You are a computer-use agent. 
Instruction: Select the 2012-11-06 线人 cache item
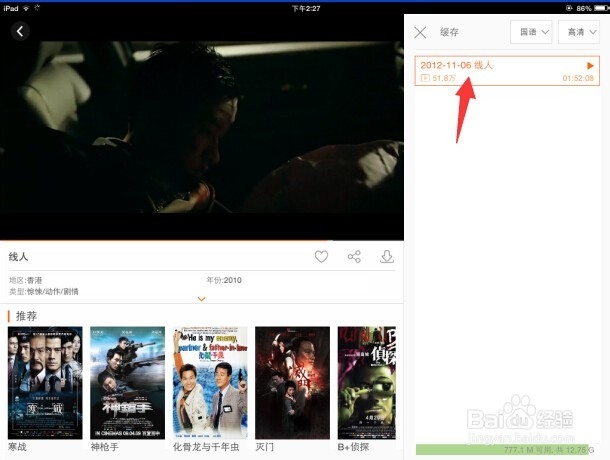[507, 71]
